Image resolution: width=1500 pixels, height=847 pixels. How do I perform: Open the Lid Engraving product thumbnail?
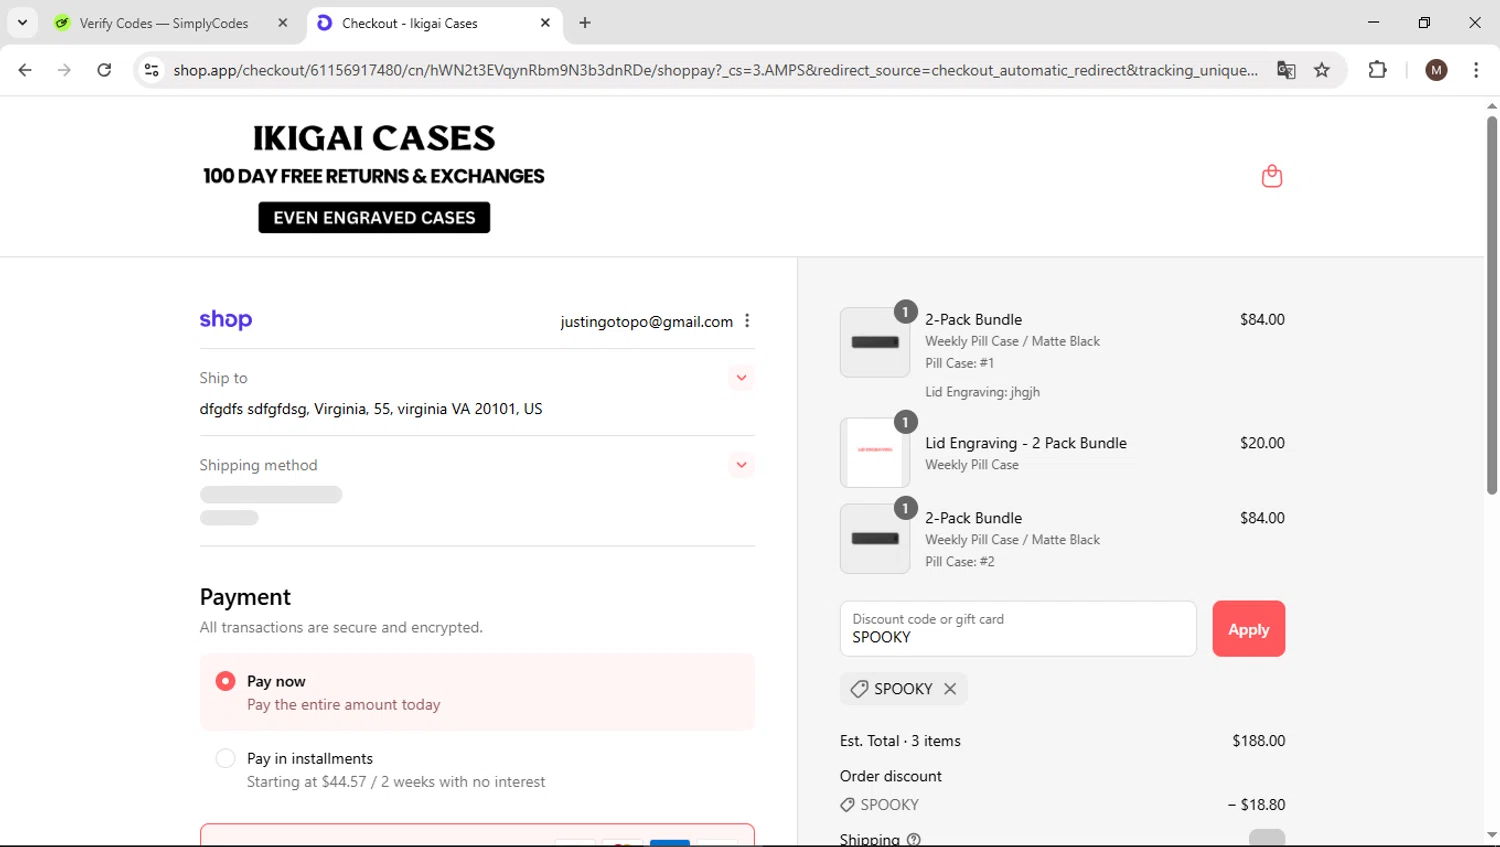[x=875, y=452]
